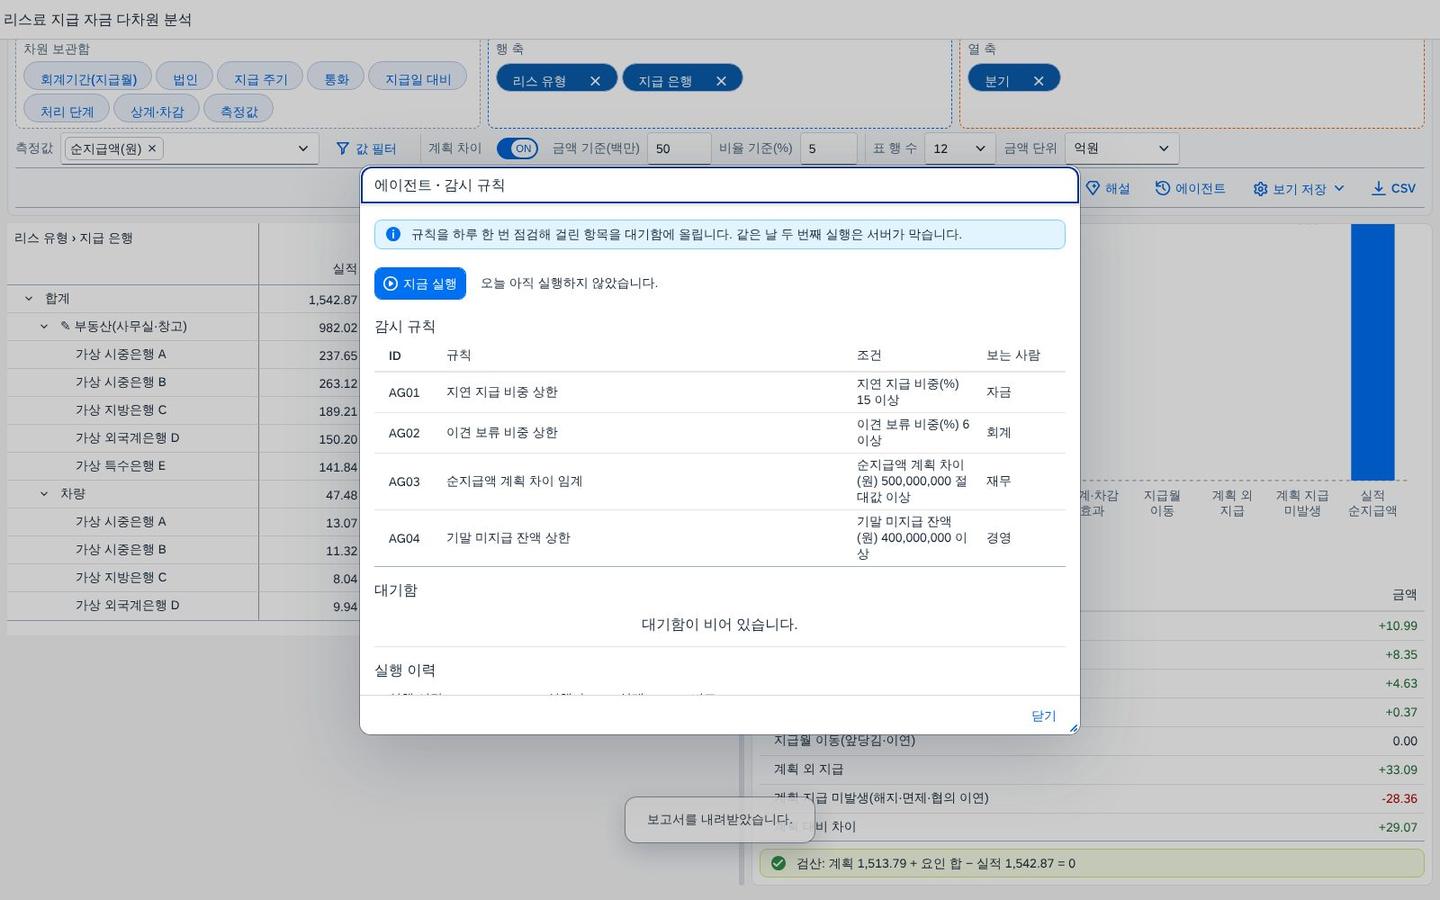
Task: Open the 에이전트 history button in toolbar
Action: pyautogui.click(x=1190, y=188)
